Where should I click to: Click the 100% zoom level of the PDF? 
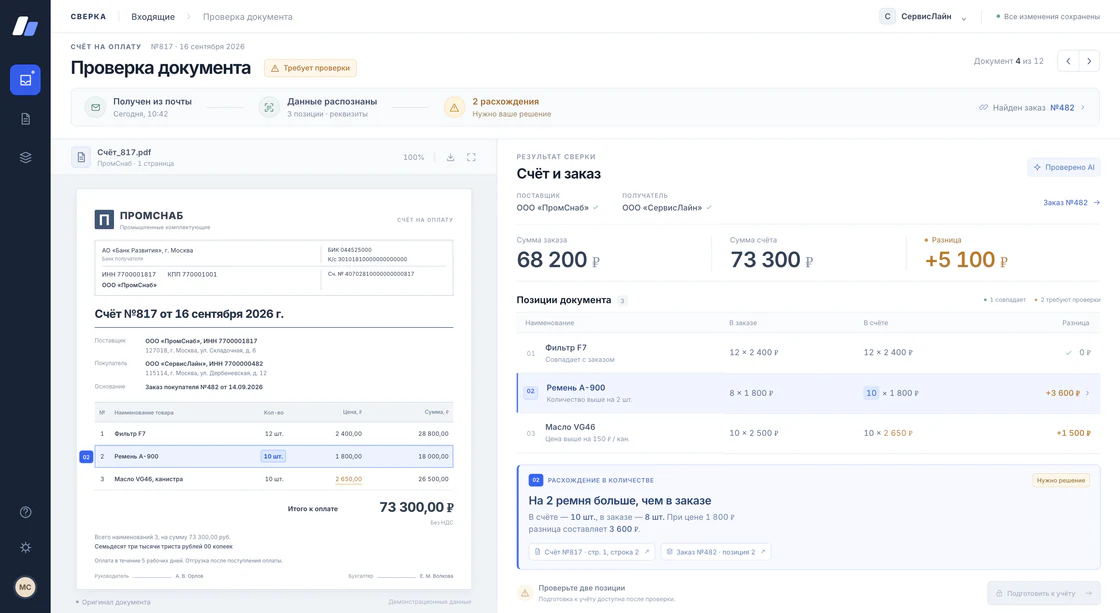[x=414, y=157]
